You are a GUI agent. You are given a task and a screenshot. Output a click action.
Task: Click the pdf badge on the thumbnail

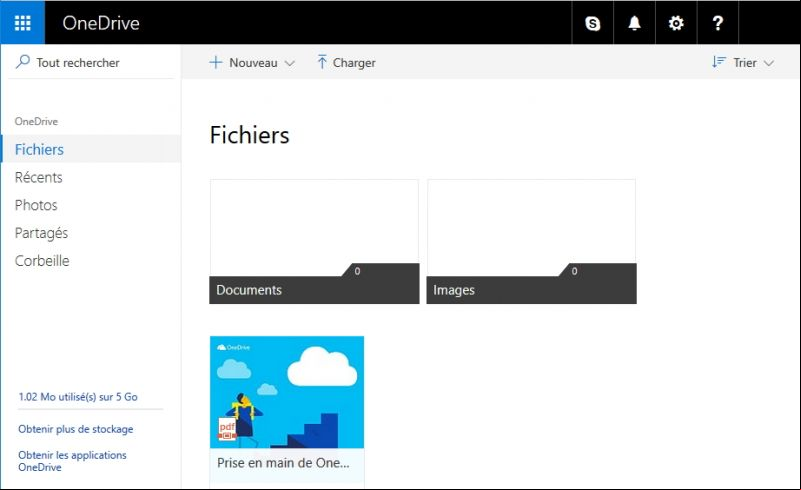click(x=227, y=429)
